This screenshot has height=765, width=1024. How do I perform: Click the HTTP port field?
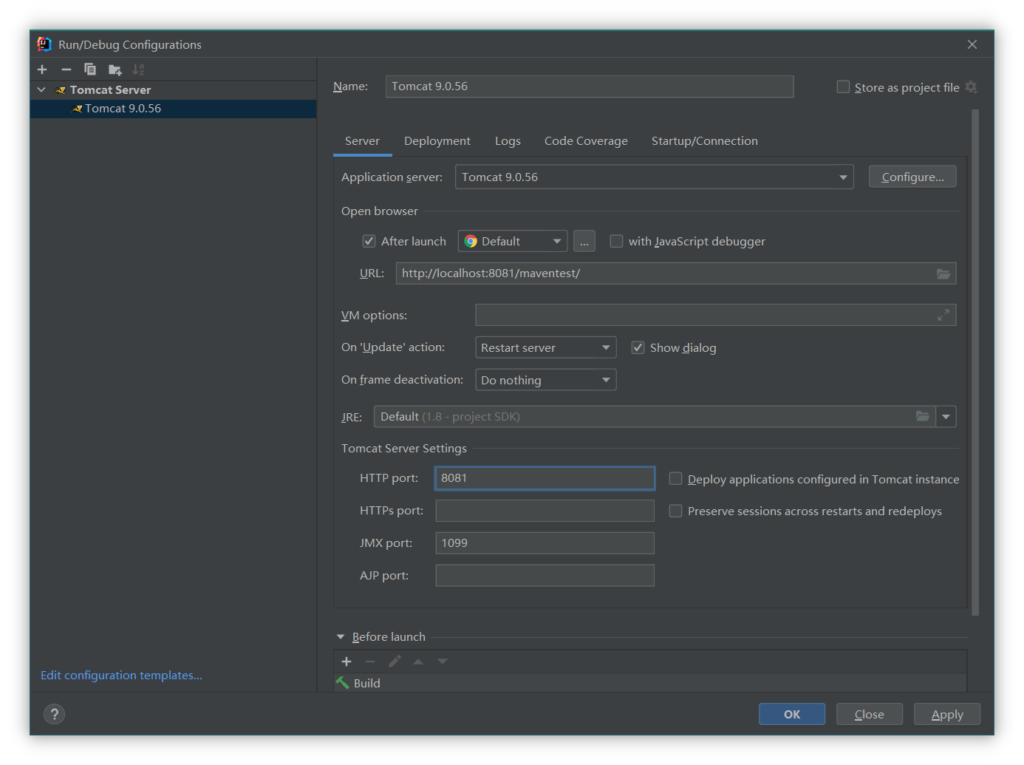coord(545,478)
